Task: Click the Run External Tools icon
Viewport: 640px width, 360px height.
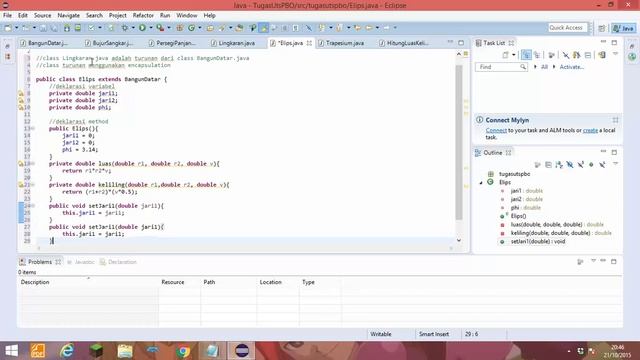Action: (x=160, y=28)
